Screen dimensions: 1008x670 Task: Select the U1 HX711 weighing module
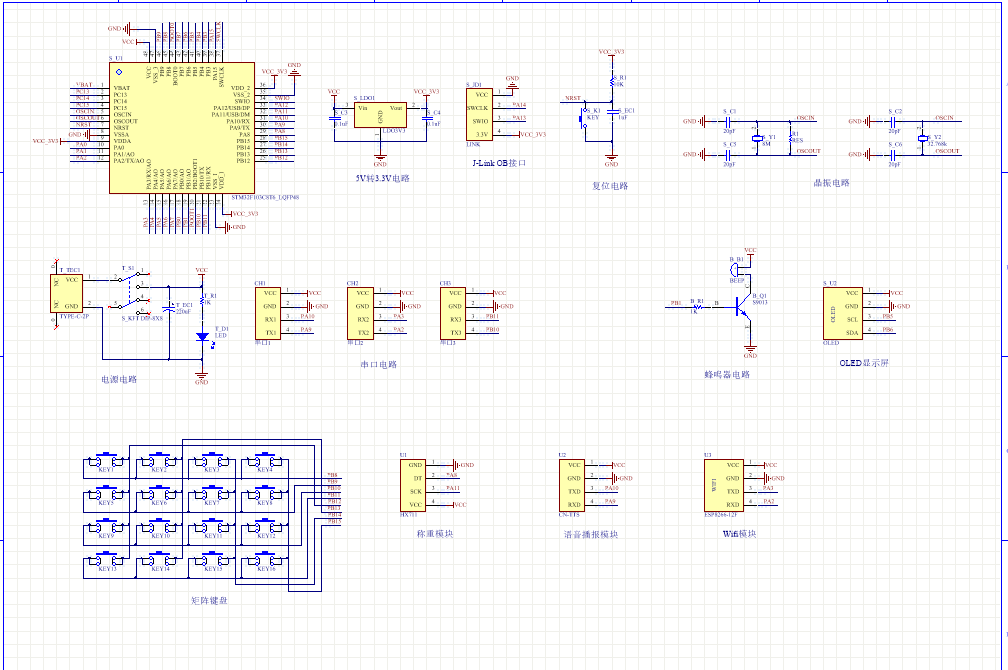(413, 485)
